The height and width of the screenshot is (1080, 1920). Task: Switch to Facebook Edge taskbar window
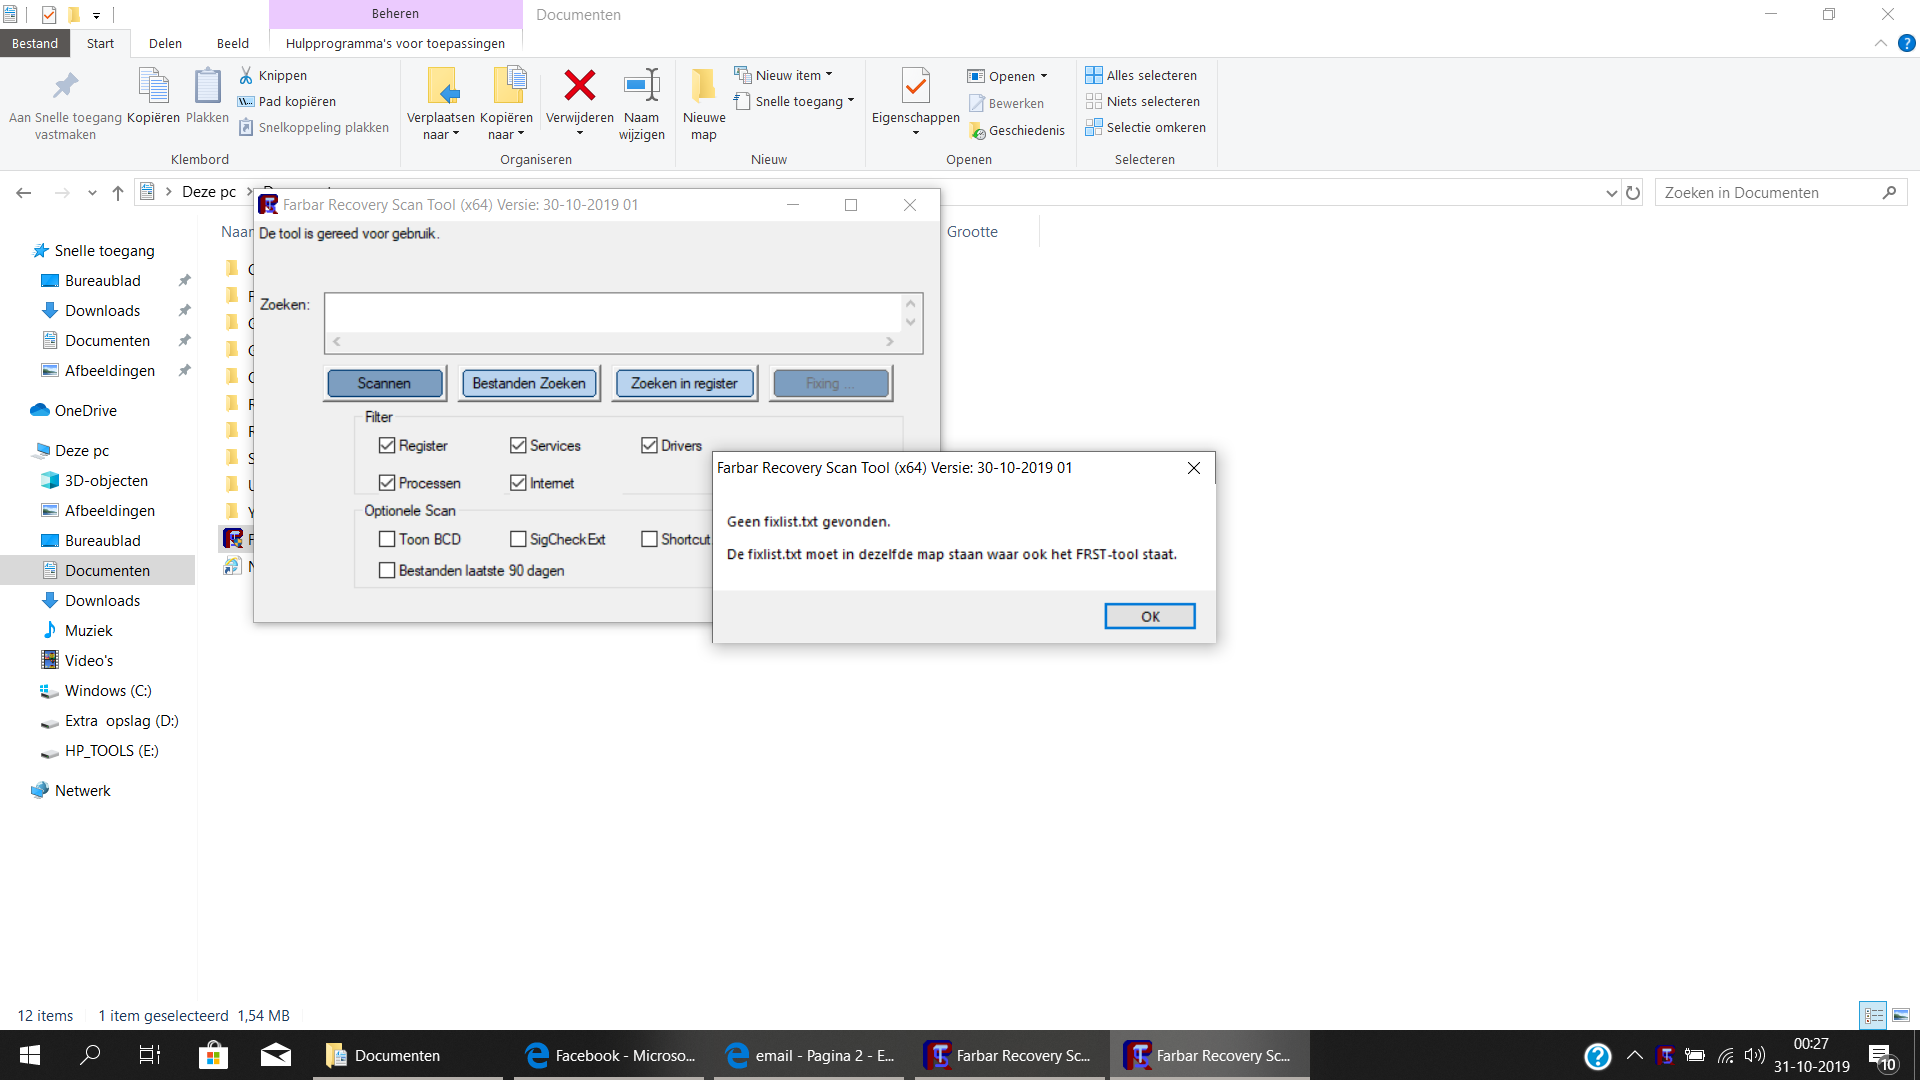(611, 1055)
